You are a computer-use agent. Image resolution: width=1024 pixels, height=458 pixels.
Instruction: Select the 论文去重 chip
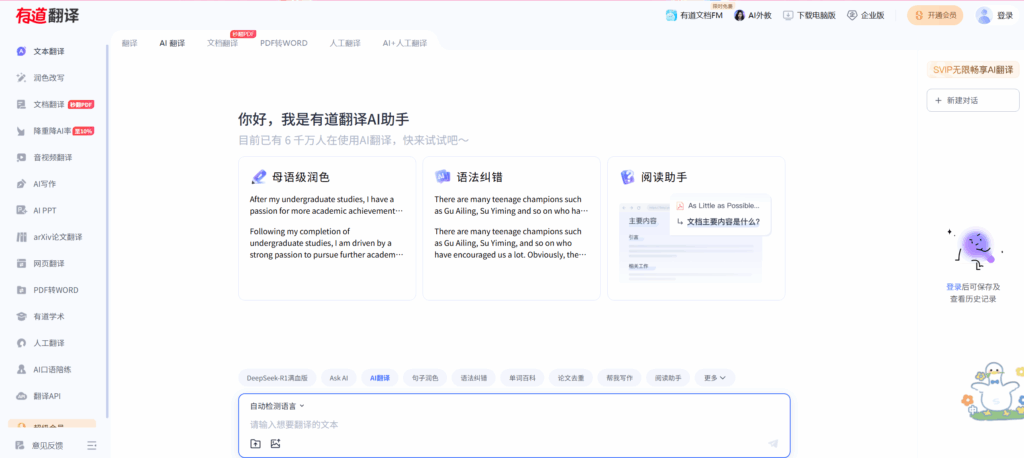(571, 378)
